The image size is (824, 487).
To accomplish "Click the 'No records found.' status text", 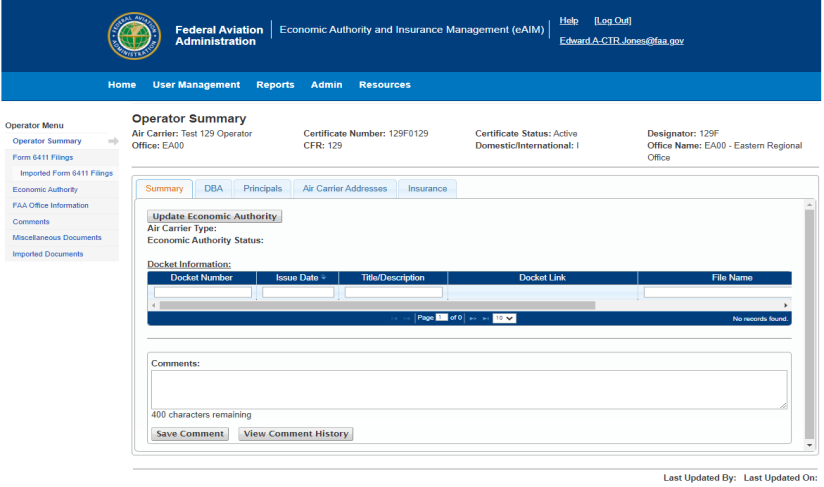I will [x=760, y=319].
